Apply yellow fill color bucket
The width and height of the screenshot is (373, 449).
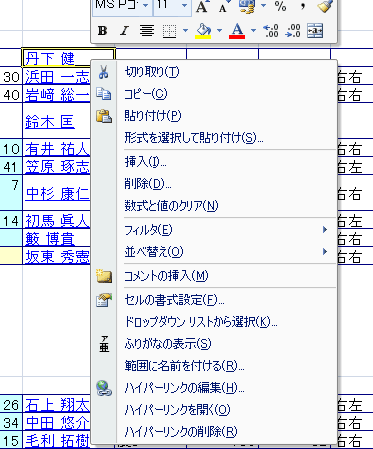[x=204, y=31]
